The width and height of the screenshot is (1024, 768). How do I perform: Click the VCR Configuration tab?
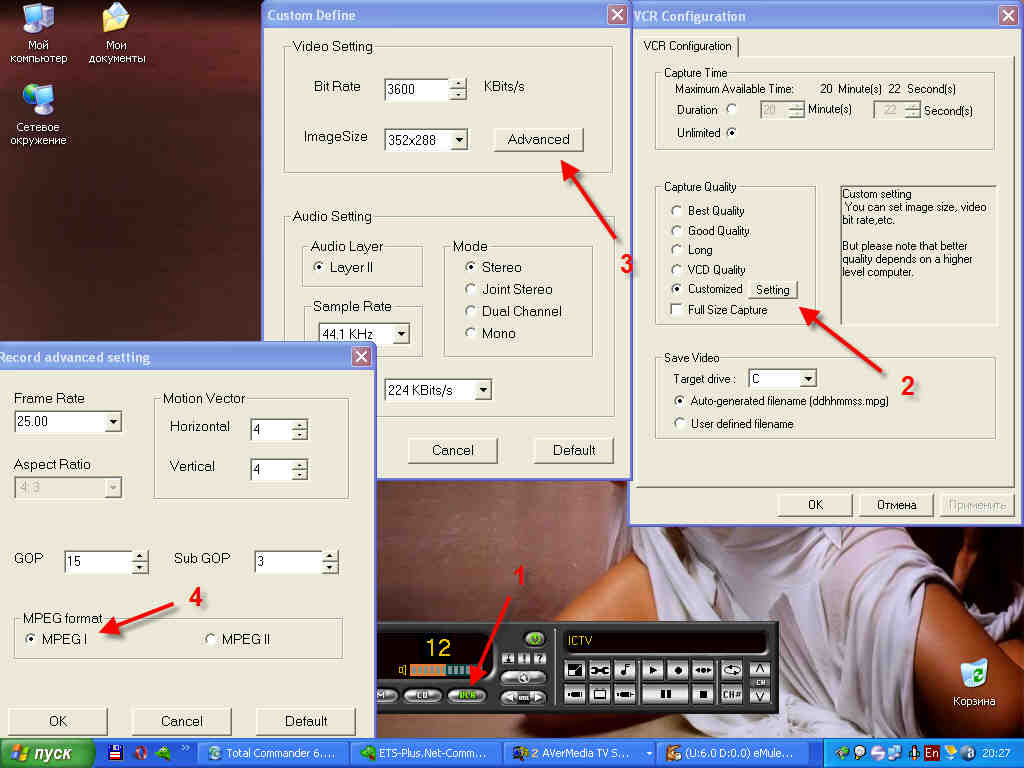(687, 46)
